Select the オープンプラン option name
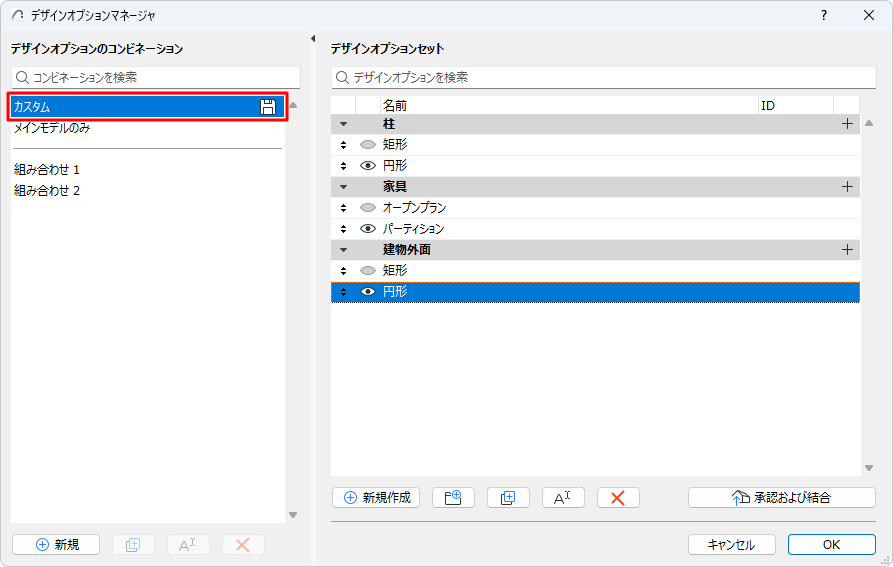This screenshot has height=567, width=893. [x=414, y=208]
